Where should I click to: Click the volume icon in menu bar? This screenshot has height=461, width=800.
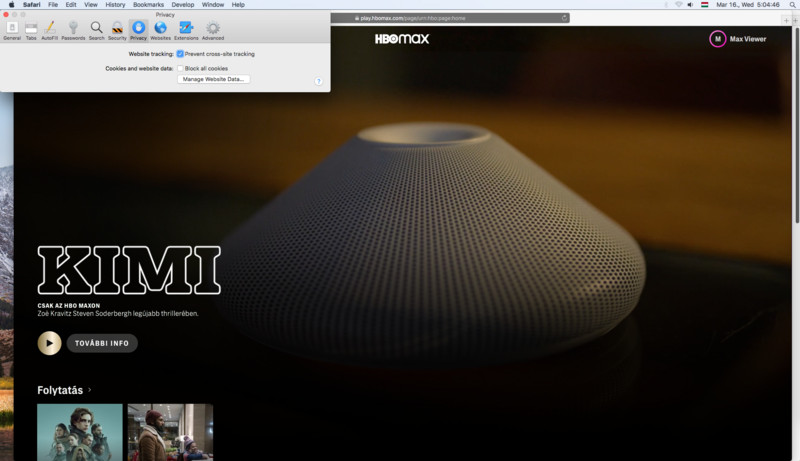690,5
